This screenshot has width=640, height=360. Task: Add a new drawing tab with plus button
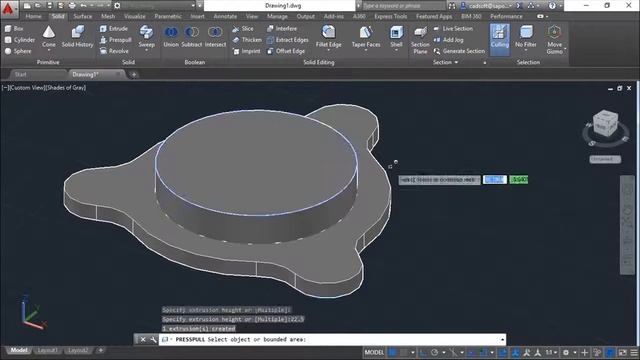point(134,74)
